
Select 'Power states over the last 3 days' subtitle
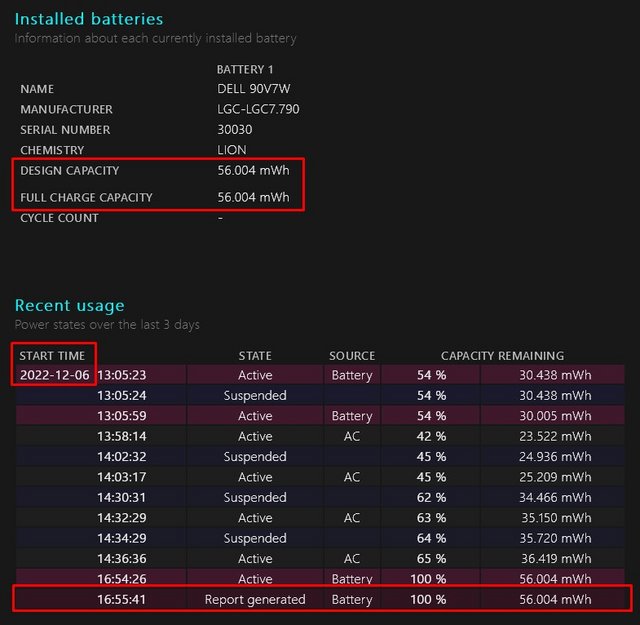pyautogui.click(x=107, y=325)
